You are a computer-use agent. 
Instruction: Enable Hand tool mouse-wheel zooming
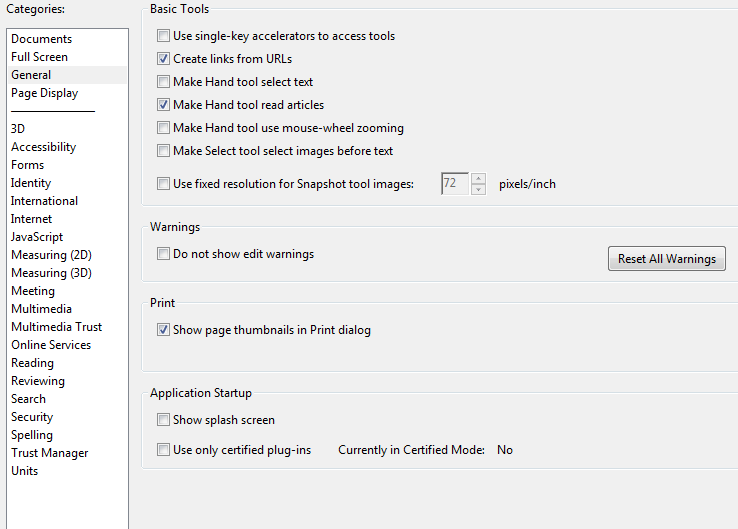(x=164, y=128)
